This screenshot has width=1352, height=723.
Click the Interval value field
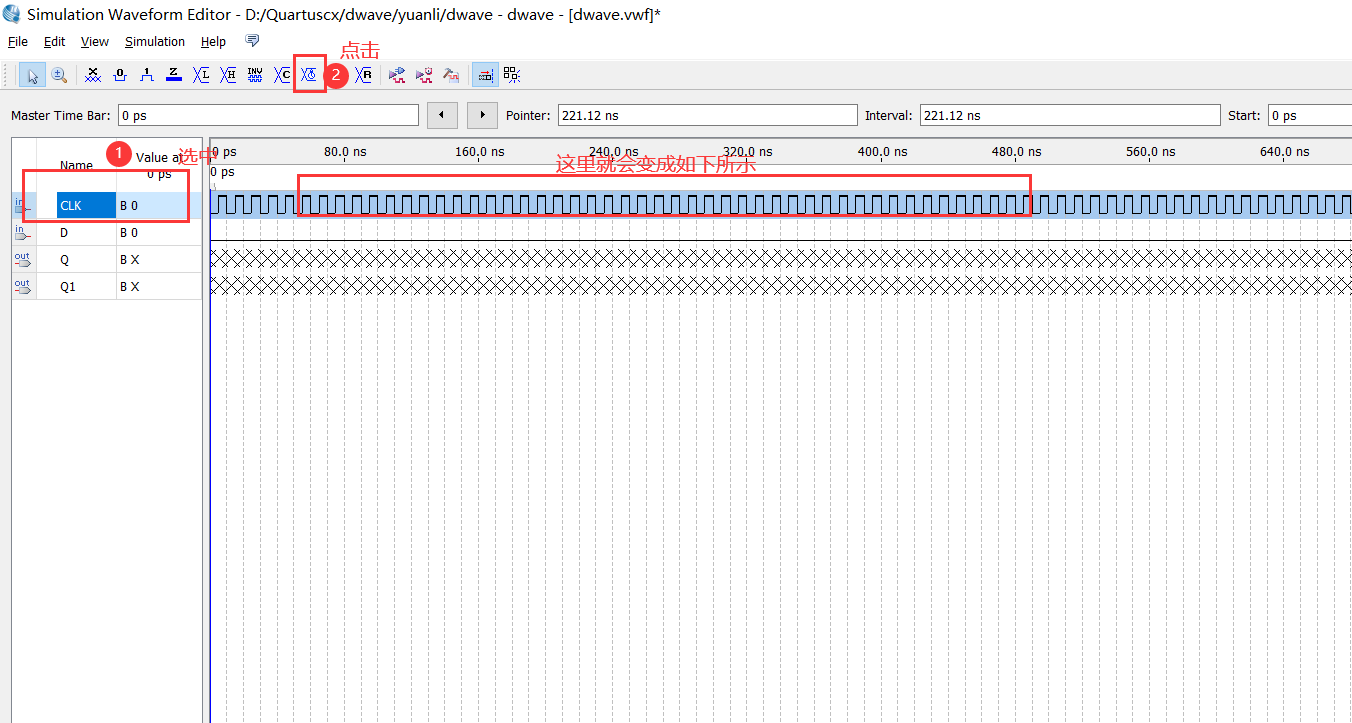[1069, 115]
